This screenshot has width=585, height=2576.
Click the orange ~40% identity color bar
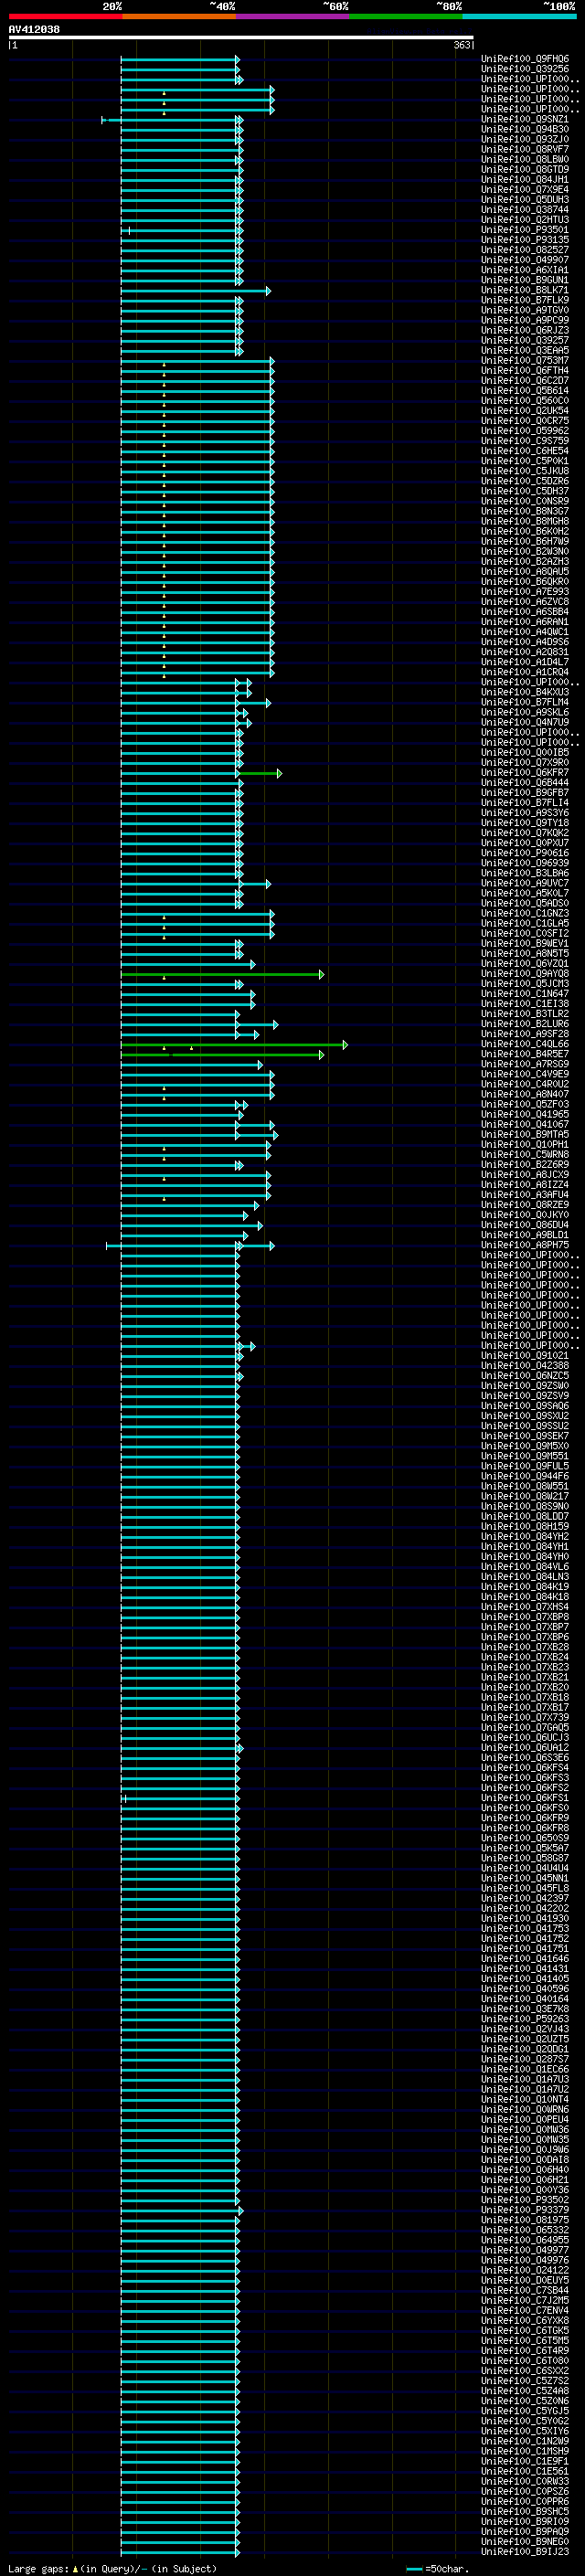[x=179, y=16]
